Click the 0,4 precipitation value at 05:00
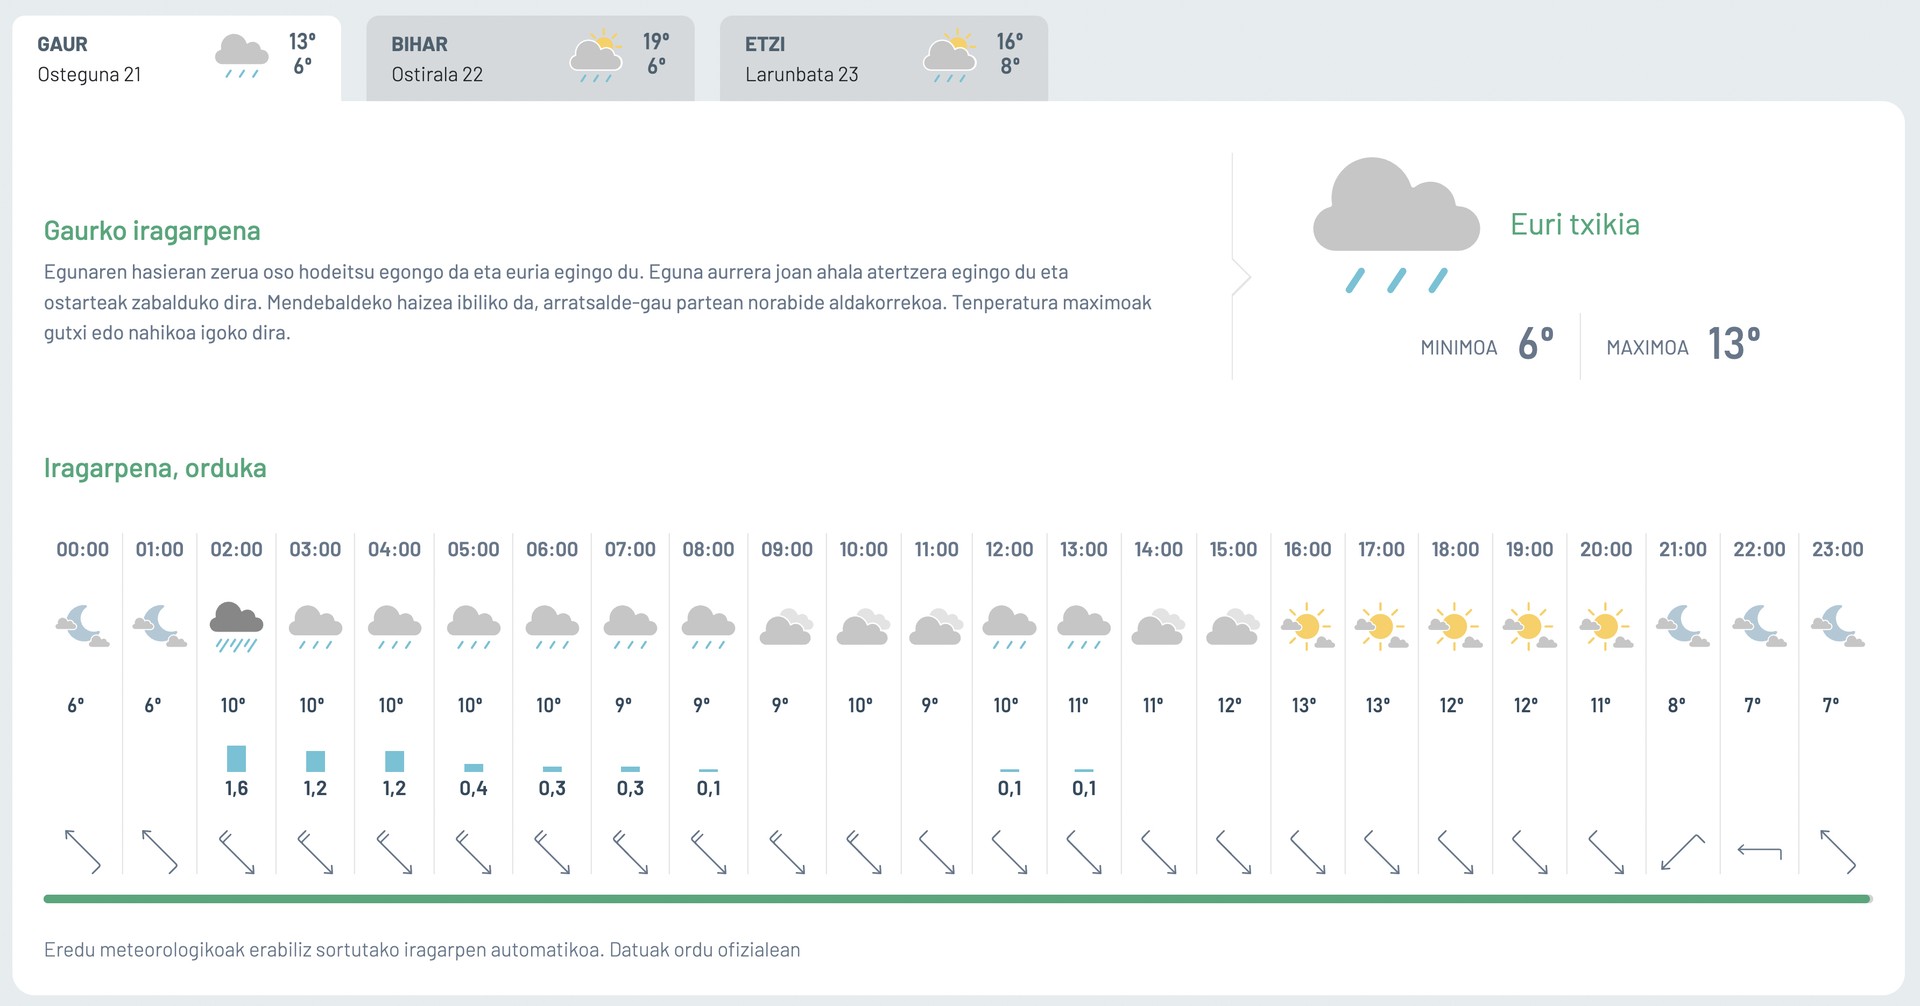 click(x=473, y=788)
